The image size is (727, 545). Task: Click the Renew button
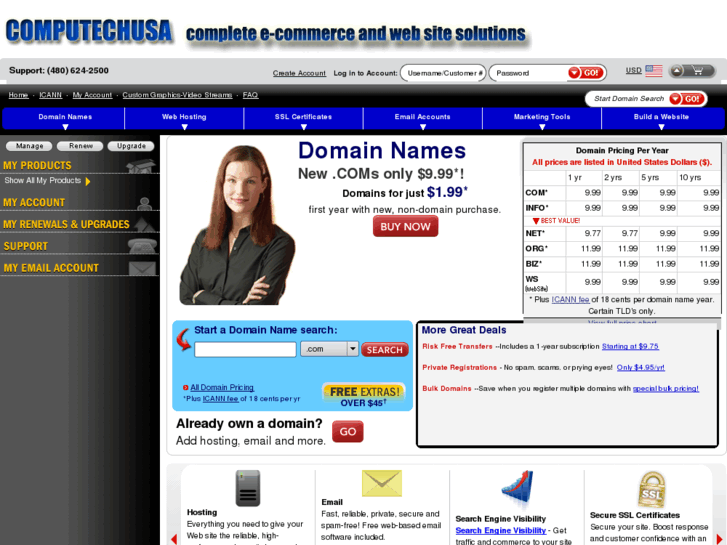coord(80,146)
